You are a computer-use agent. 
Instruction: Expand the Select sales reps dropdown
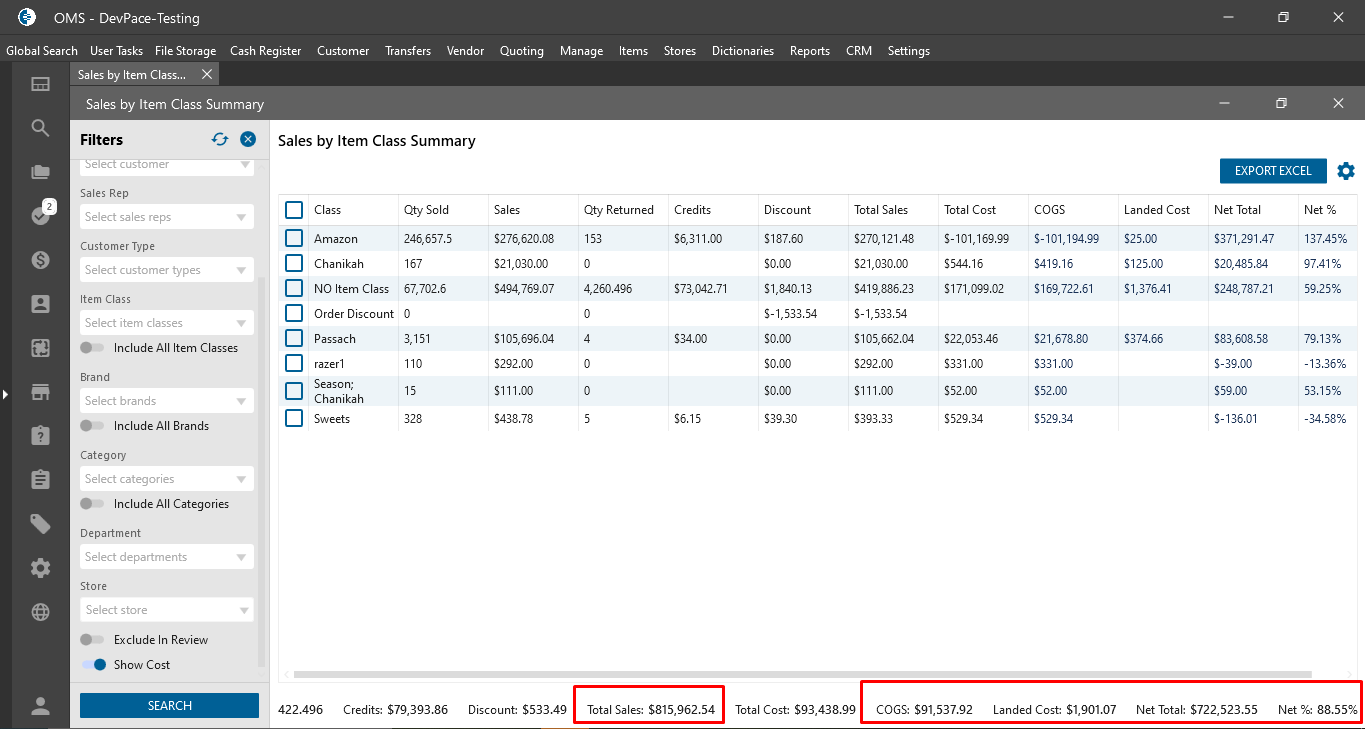pos(166,217)
